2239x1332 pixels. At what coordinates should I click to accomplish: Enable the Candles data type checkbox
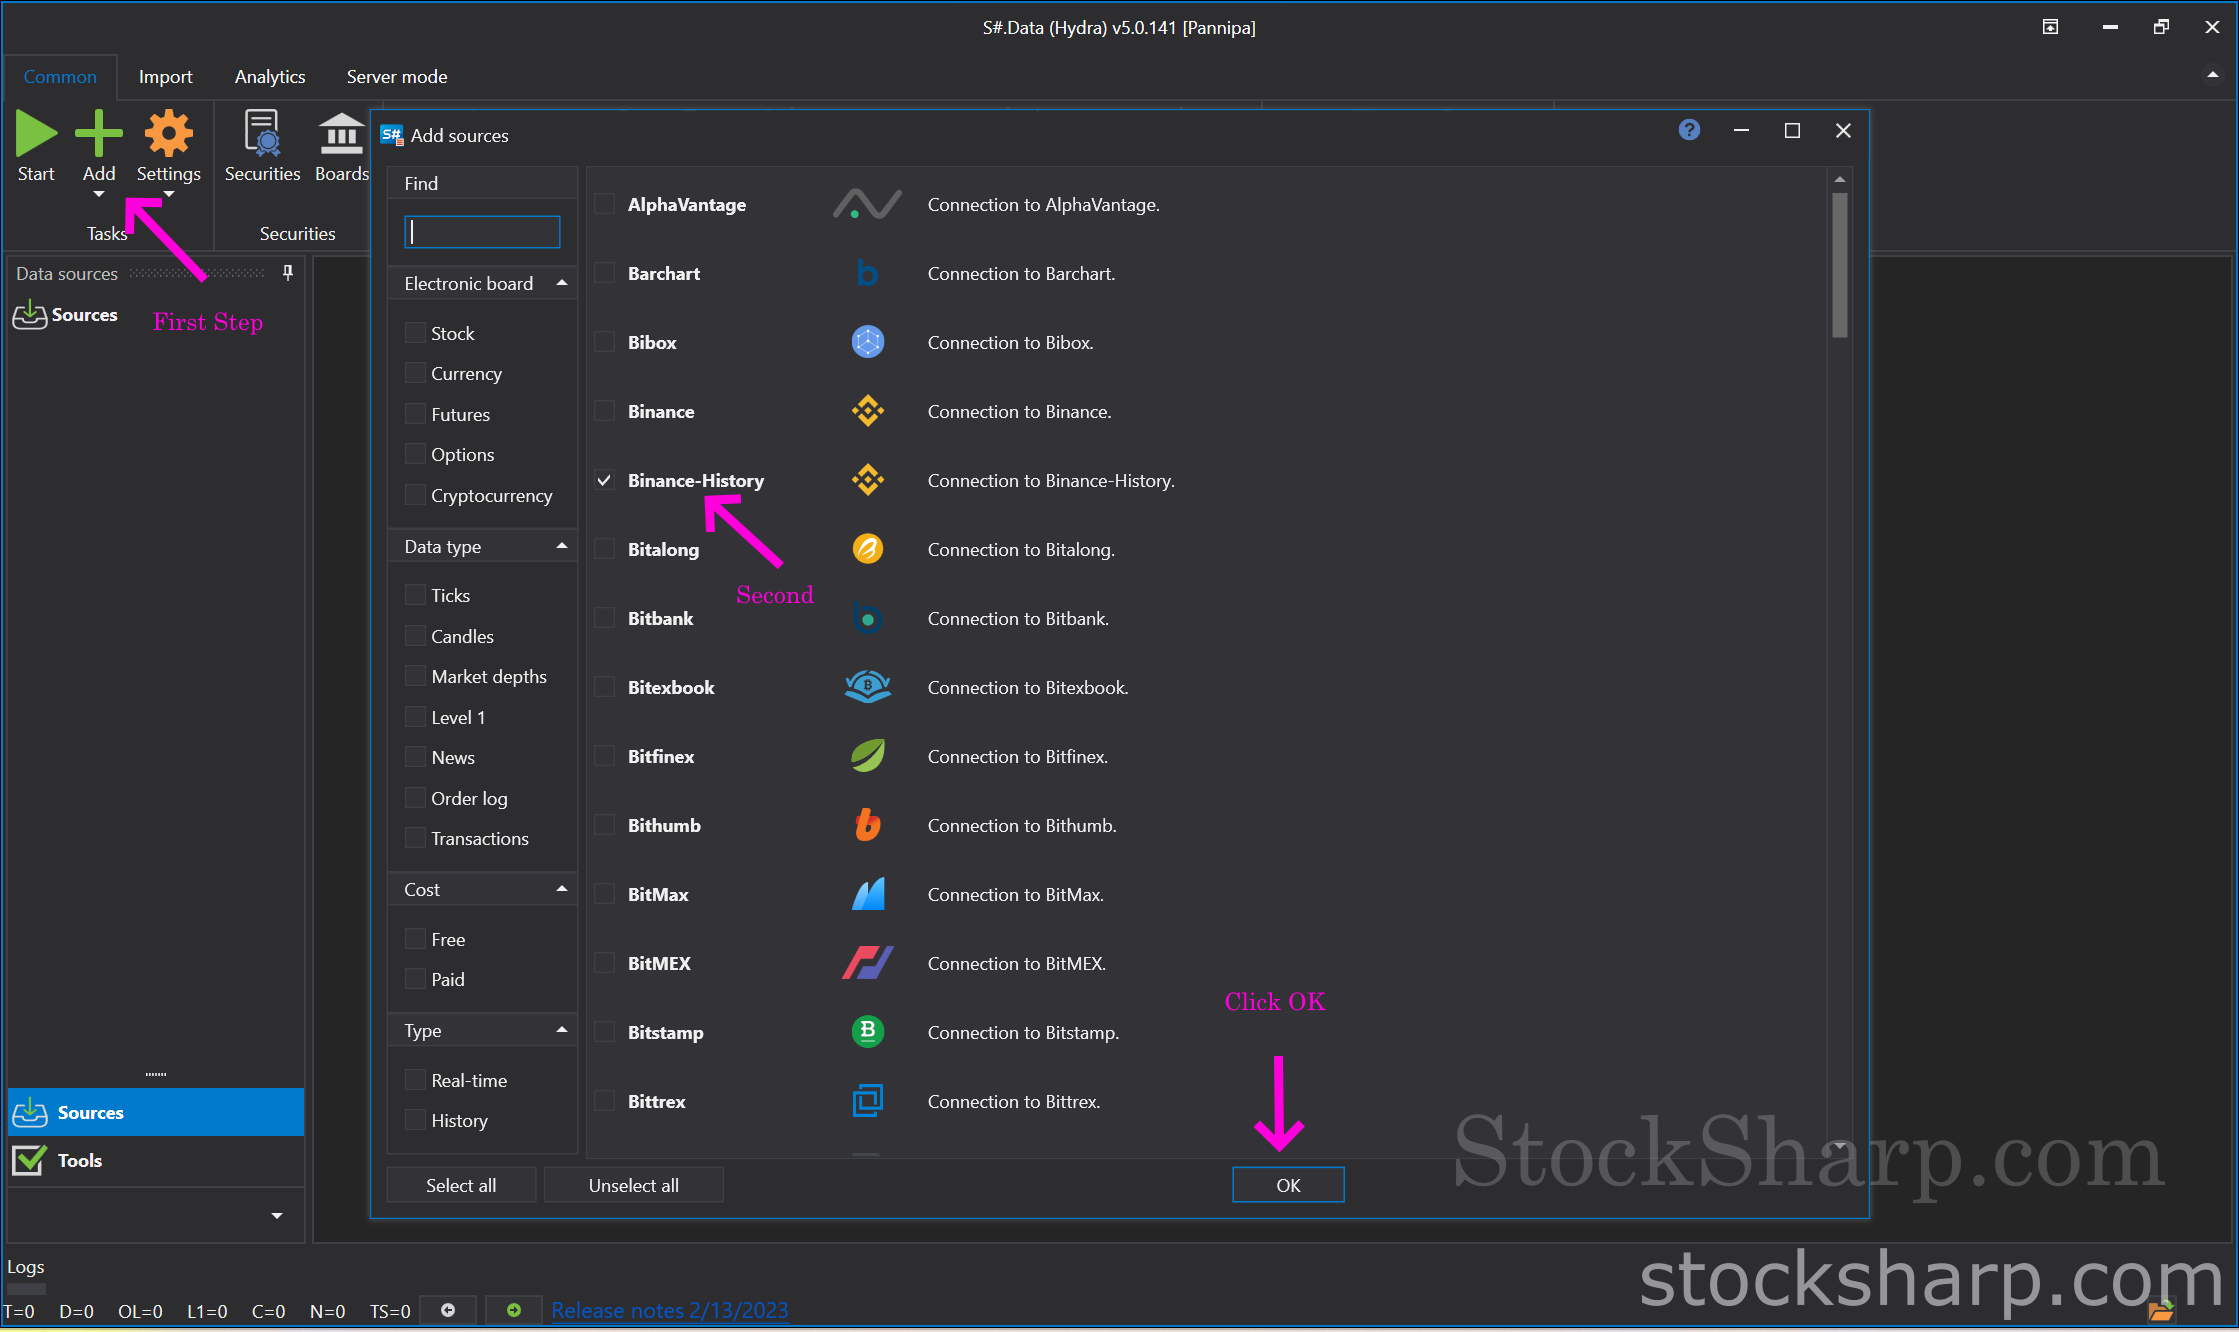point(415,636)
